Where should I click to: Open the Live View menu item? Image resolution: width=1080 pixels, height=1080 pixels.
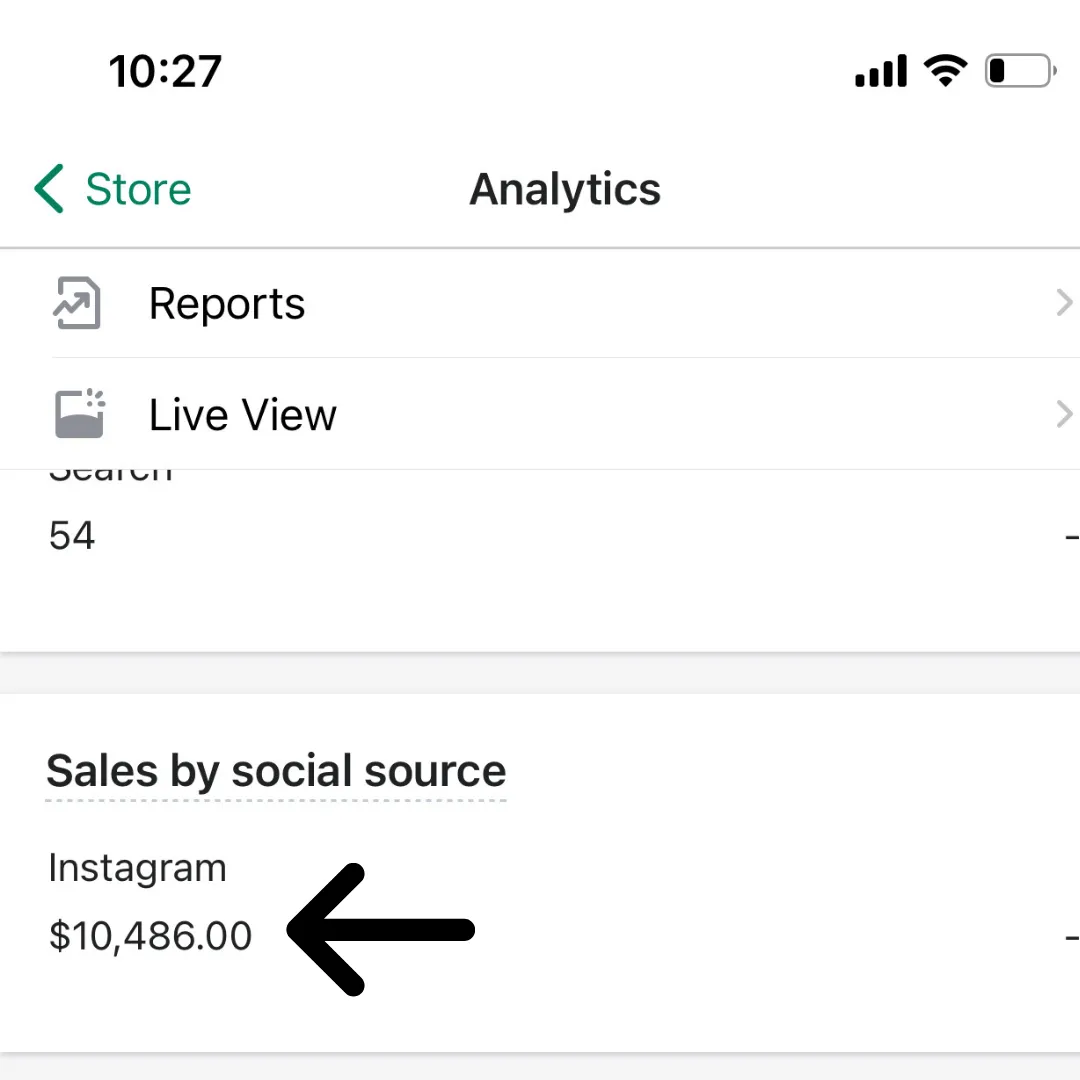click(x=243, y=415)
